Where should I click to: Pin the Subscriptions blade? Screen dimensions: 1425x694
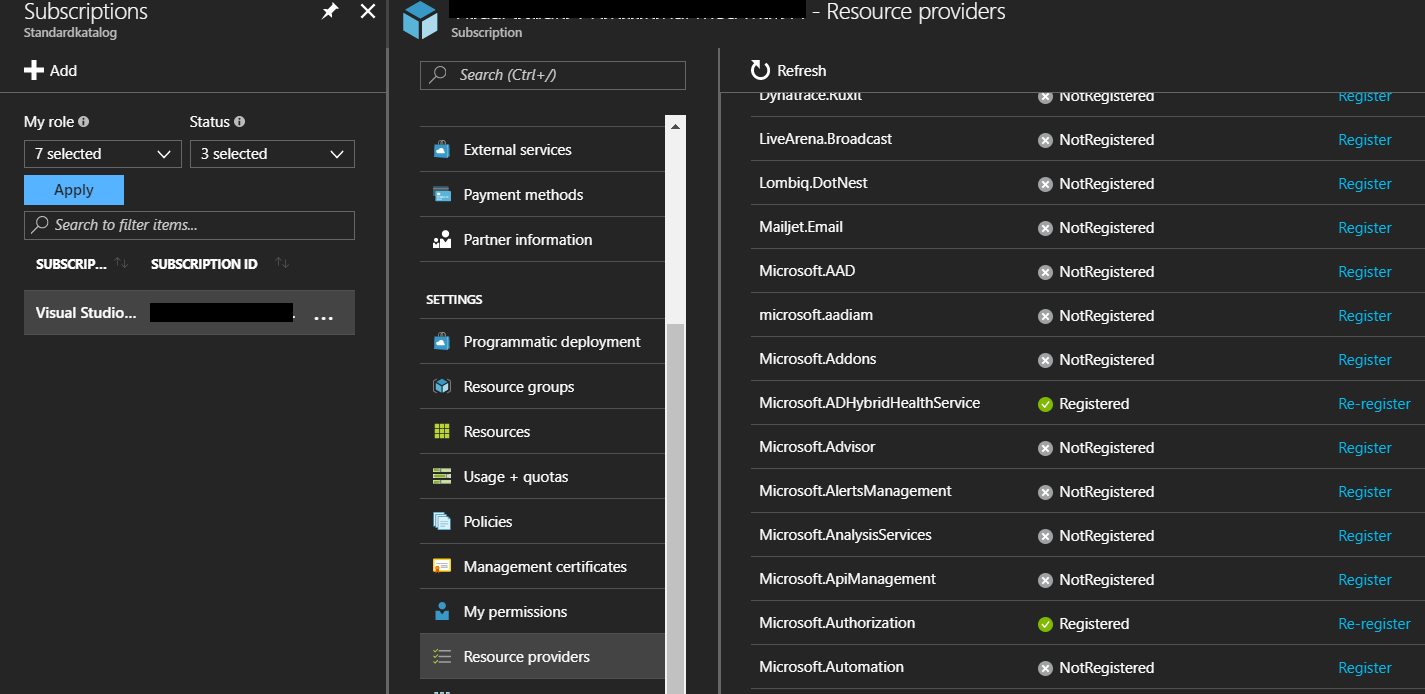pos(329,12)
